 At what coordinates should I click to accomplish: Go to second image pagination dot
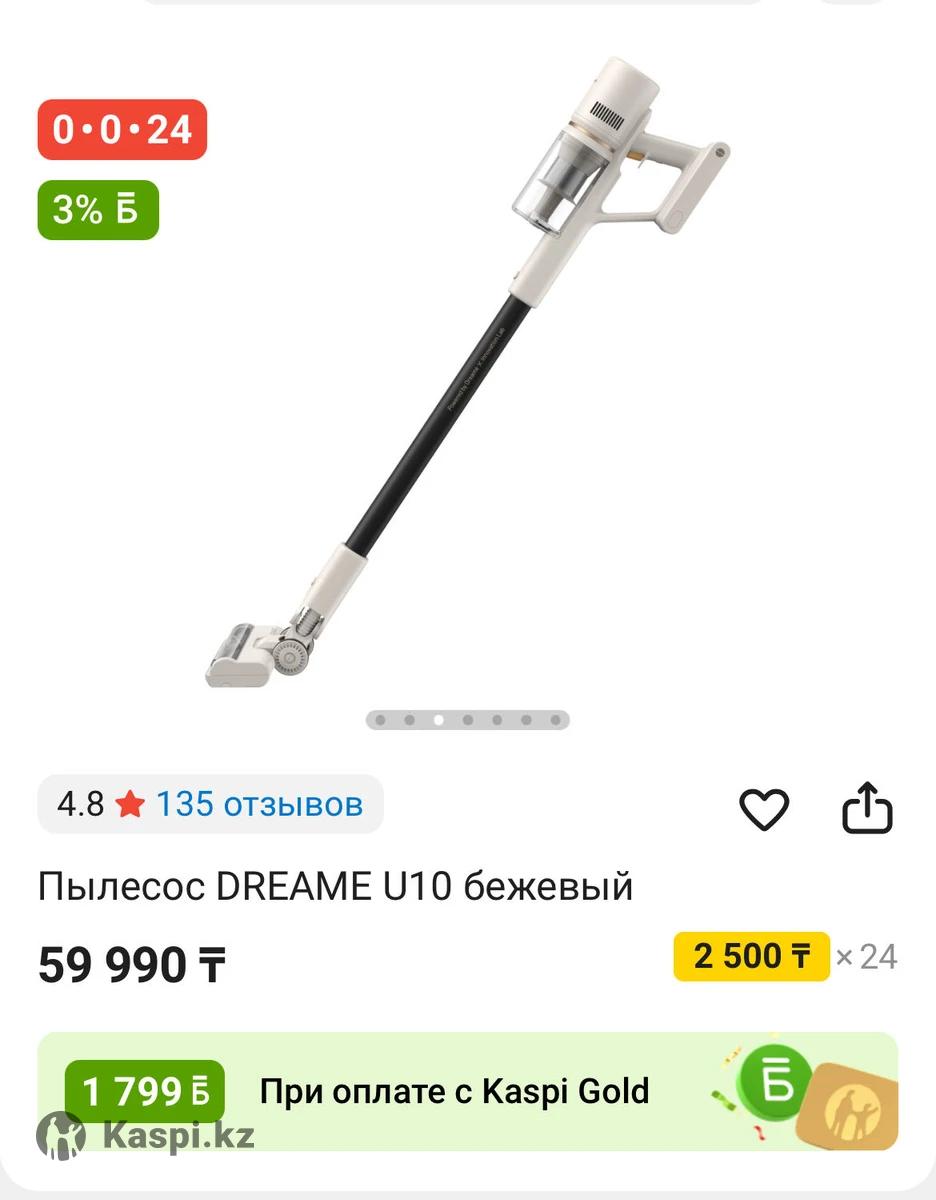410,719
